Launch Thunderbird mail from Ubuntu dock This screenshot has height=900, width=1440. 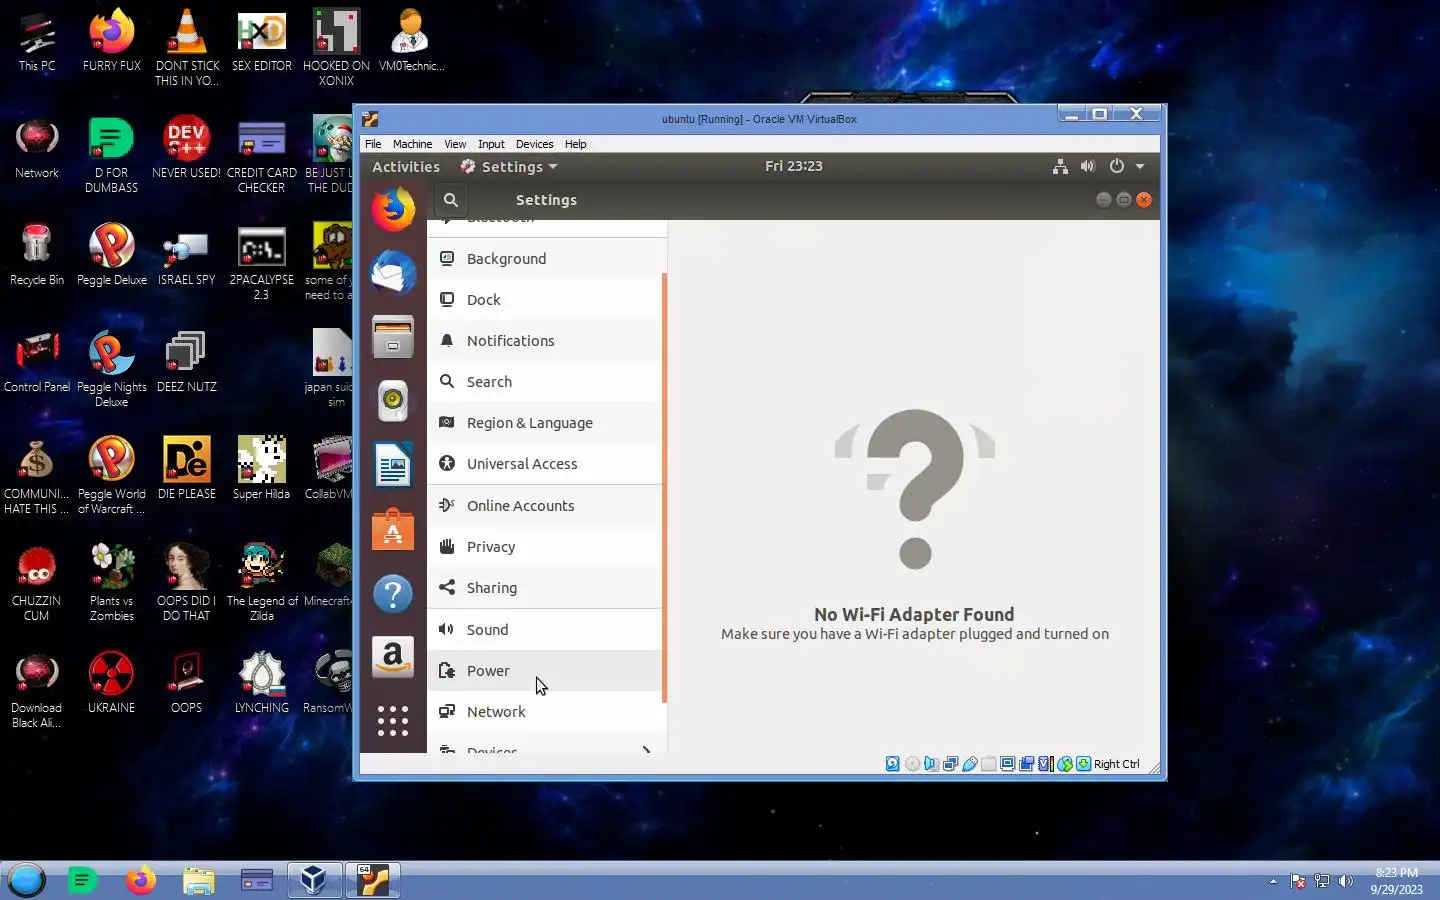(393, 272)
